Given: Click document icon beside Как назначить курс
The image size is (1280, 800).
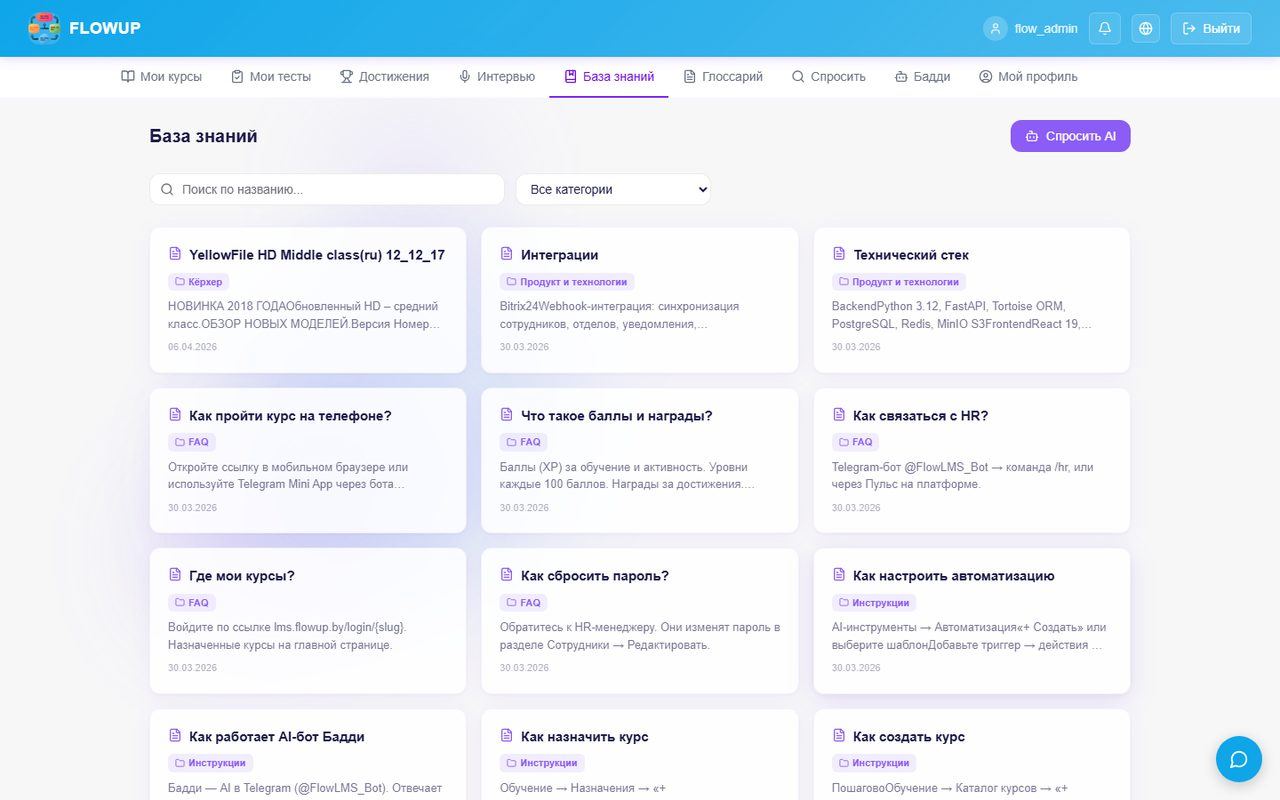Looking at the screenshot, I should pos(507,736).
